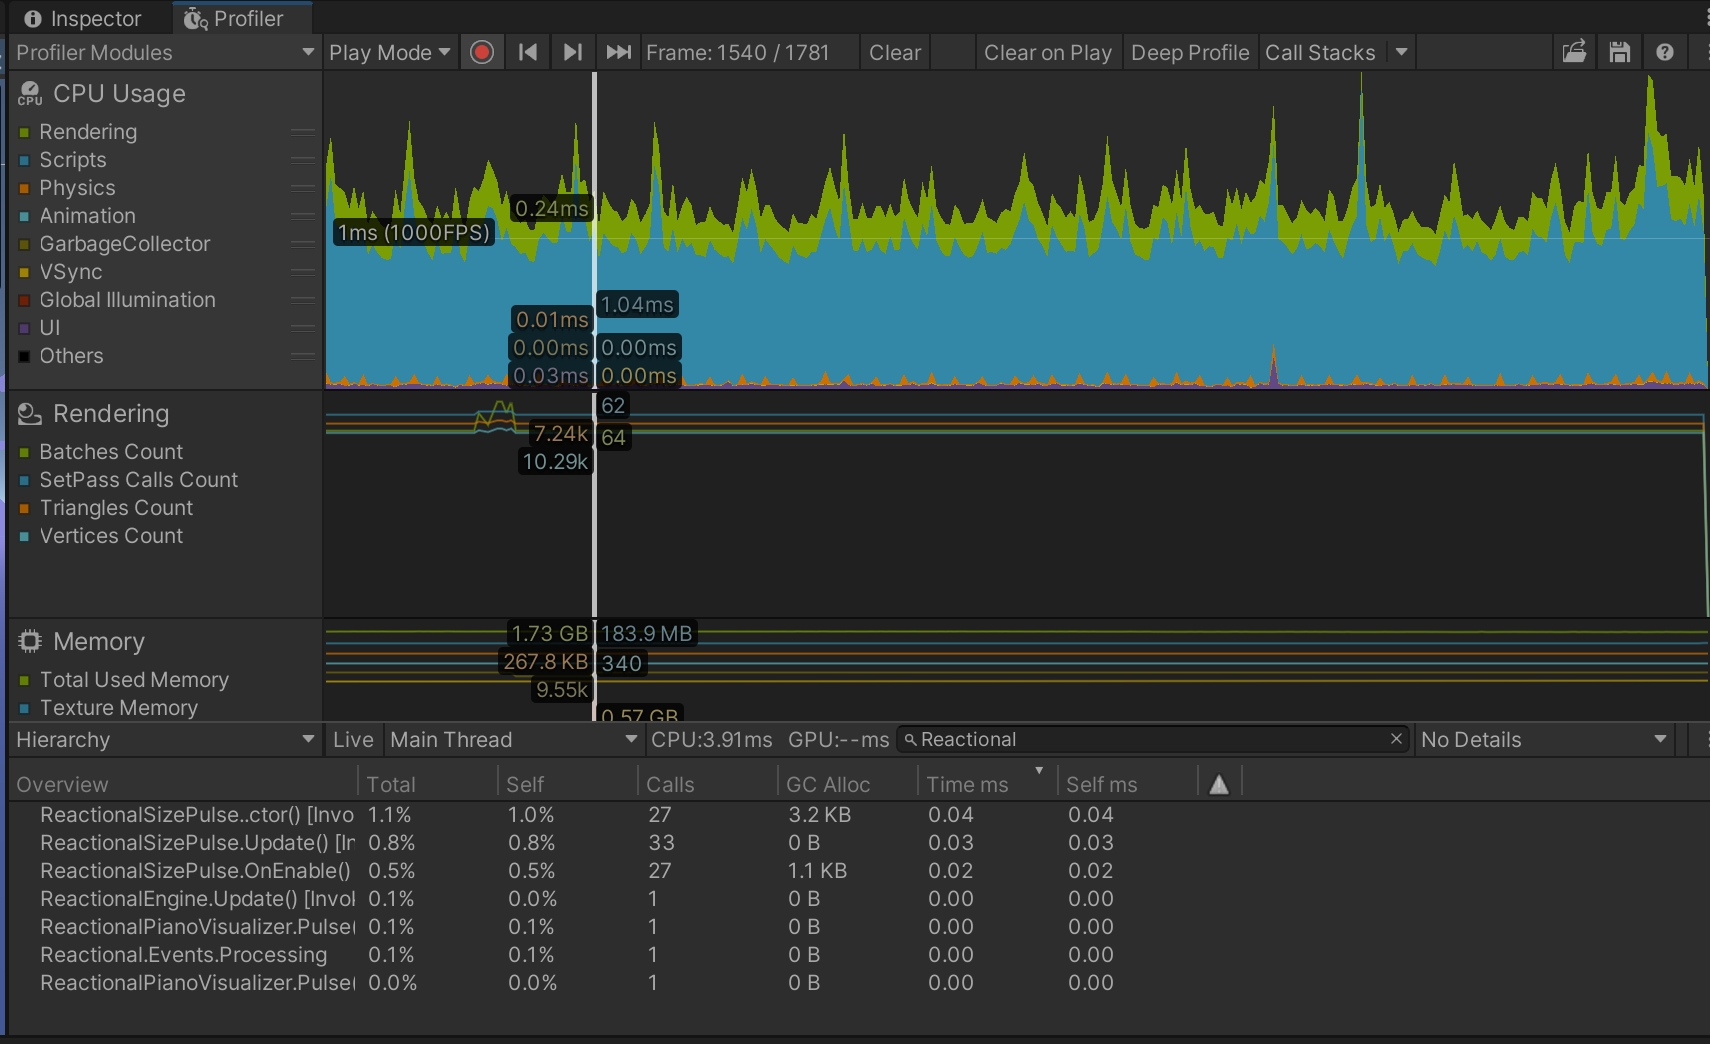
Task: Toggle SetPass Calls Count series
Action: pyautogui.click(x=24, y=480)
